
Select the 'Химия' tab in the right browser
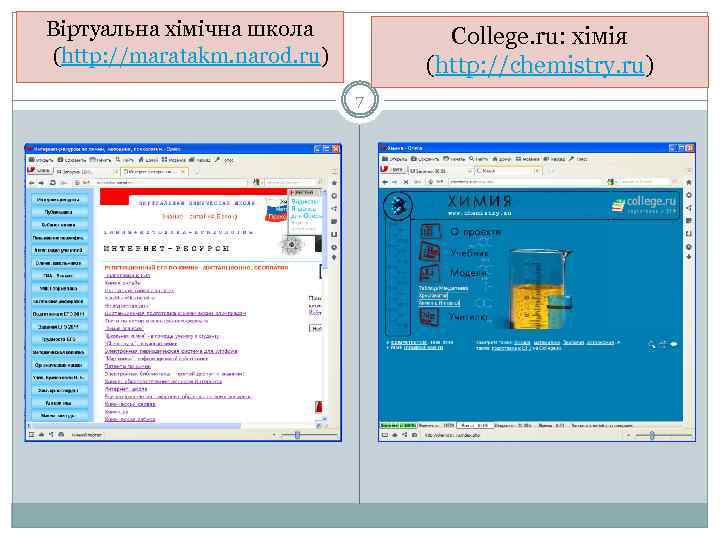click(x=507, y=170)
